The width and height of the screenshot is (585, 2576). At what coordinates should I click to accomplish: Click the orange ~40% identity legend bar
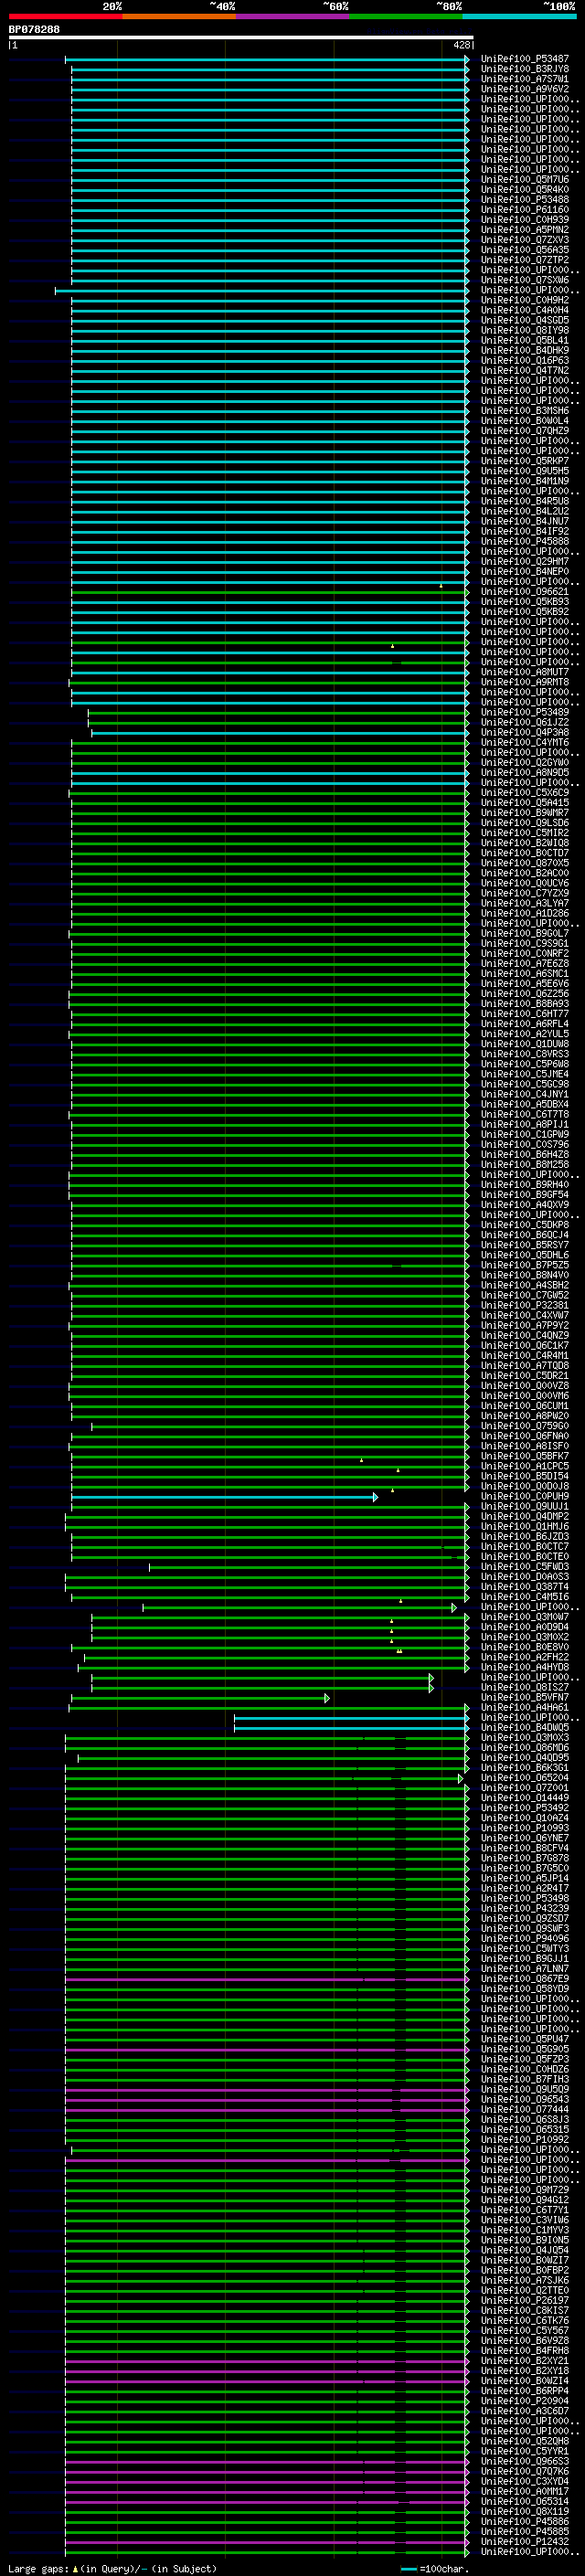pyautogui.click(x=179, y=16)
